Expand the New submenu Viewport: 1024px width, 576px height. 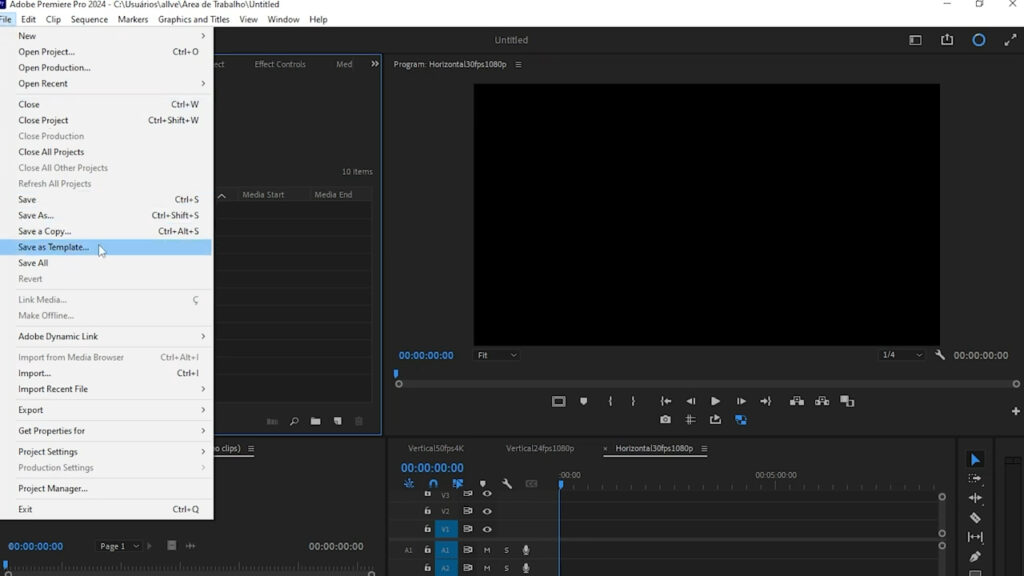pyautogui.click(x=106, y=36)
